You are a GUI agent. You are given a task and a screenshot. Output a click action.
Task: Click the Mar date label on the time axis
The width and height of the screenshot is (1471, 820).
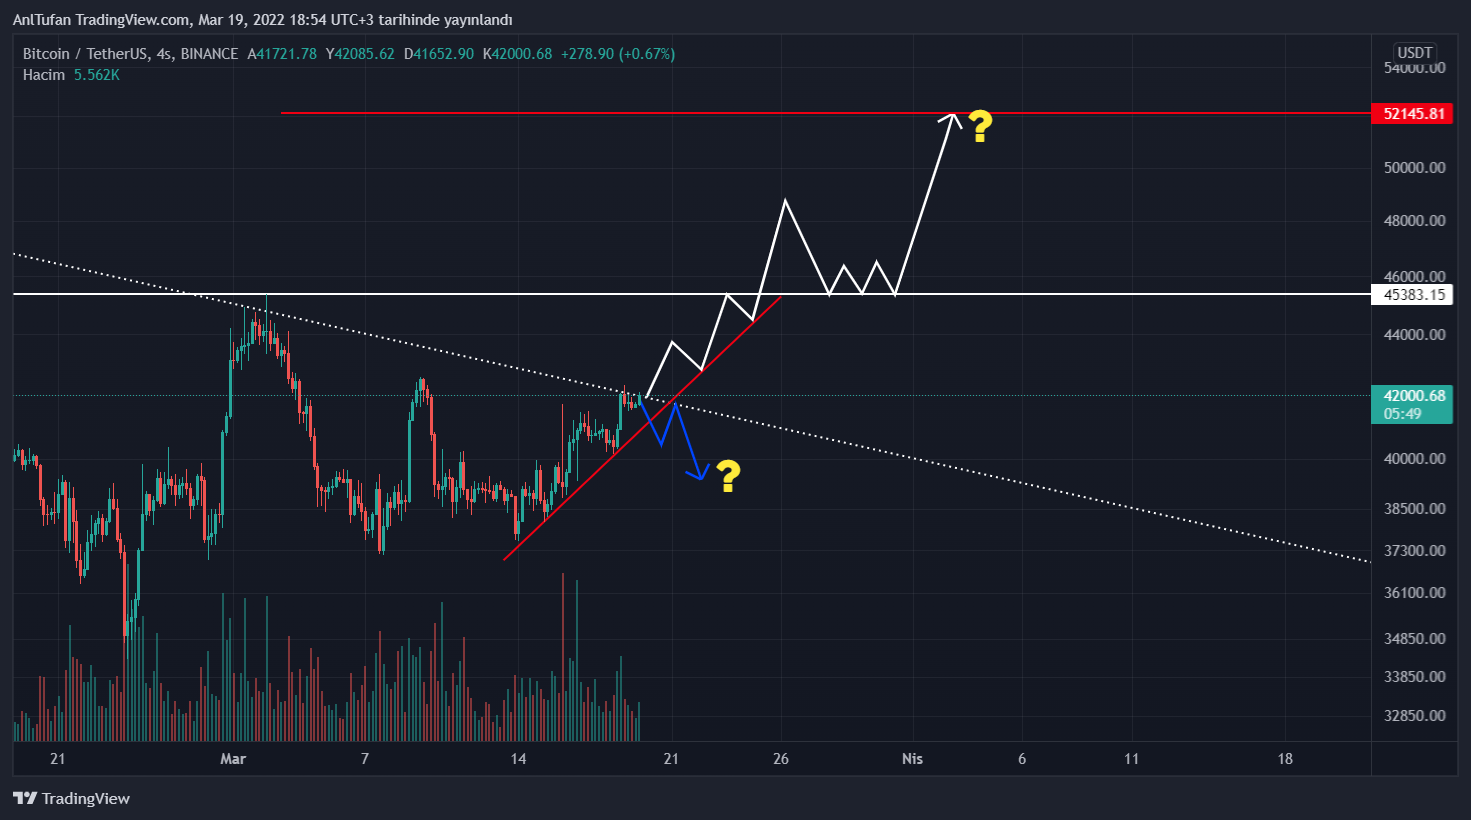[233, 759]
